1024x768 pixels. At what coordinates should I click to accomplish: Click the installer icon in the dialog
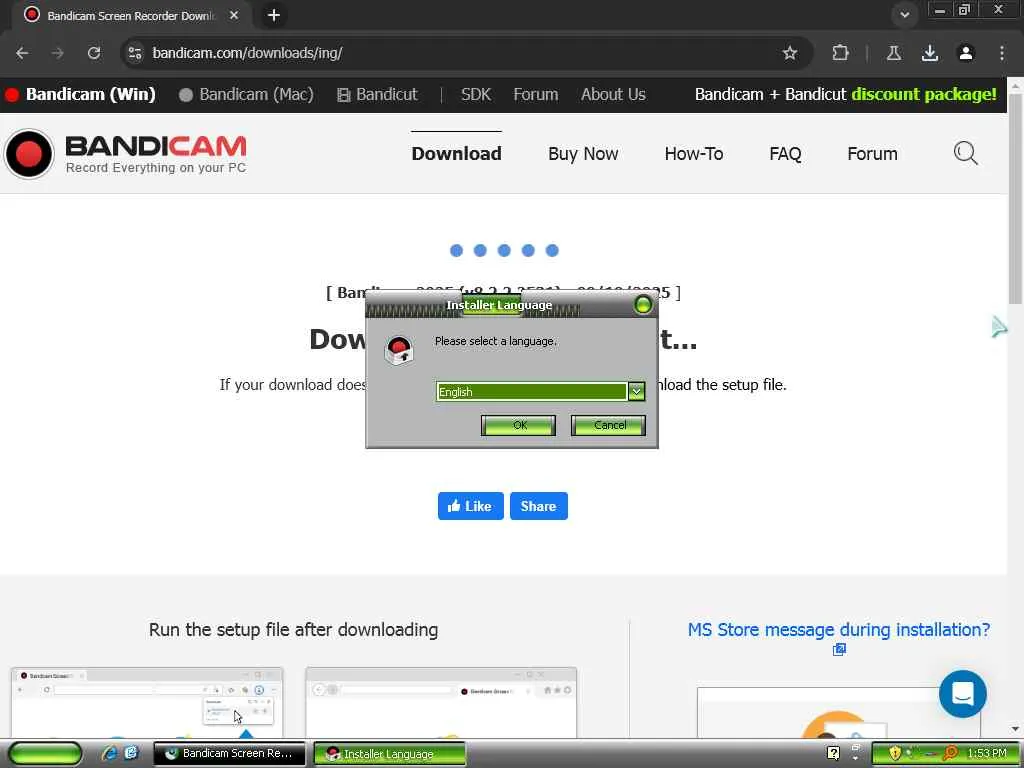coord(399,351)
